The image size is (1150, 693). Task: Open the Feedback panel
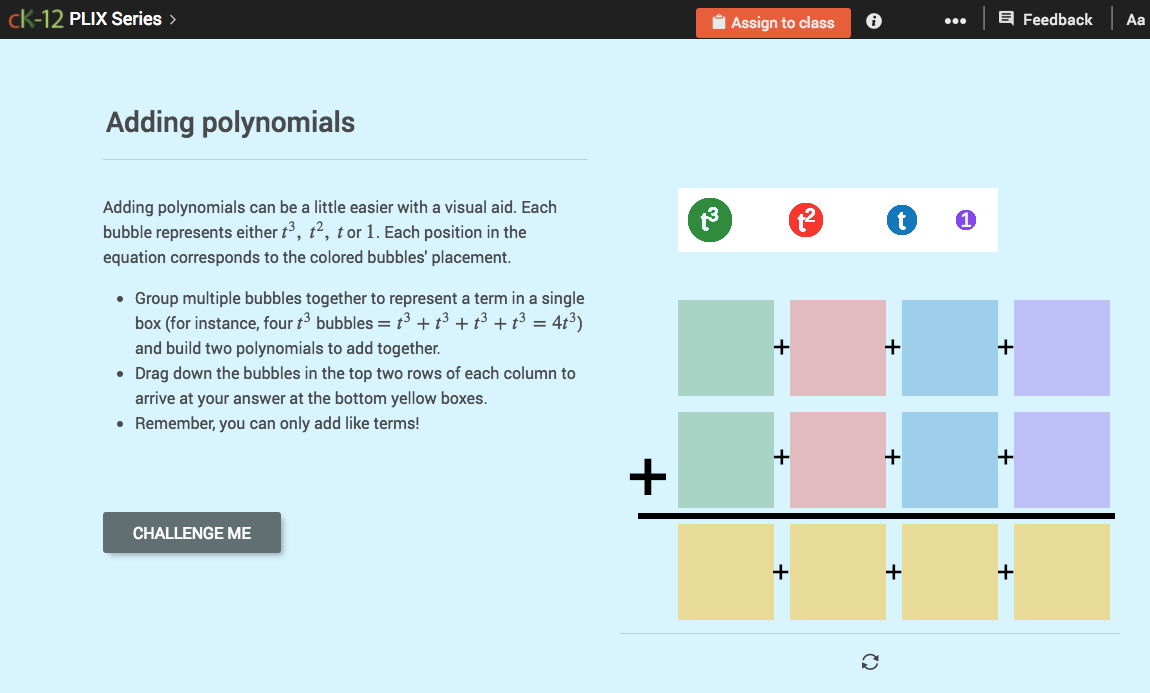pos(1045,18)
